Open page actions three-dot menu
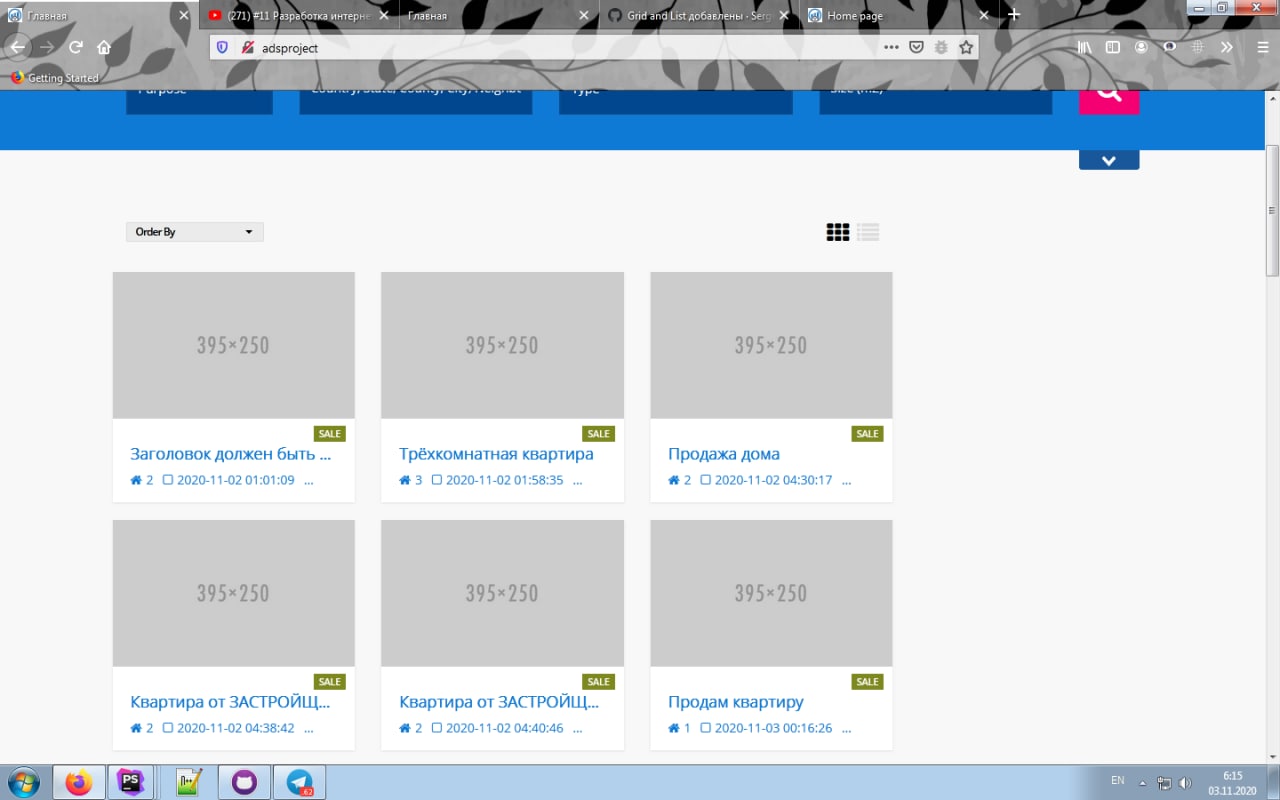The image size is (1280, 800). [x=892, y=47]
